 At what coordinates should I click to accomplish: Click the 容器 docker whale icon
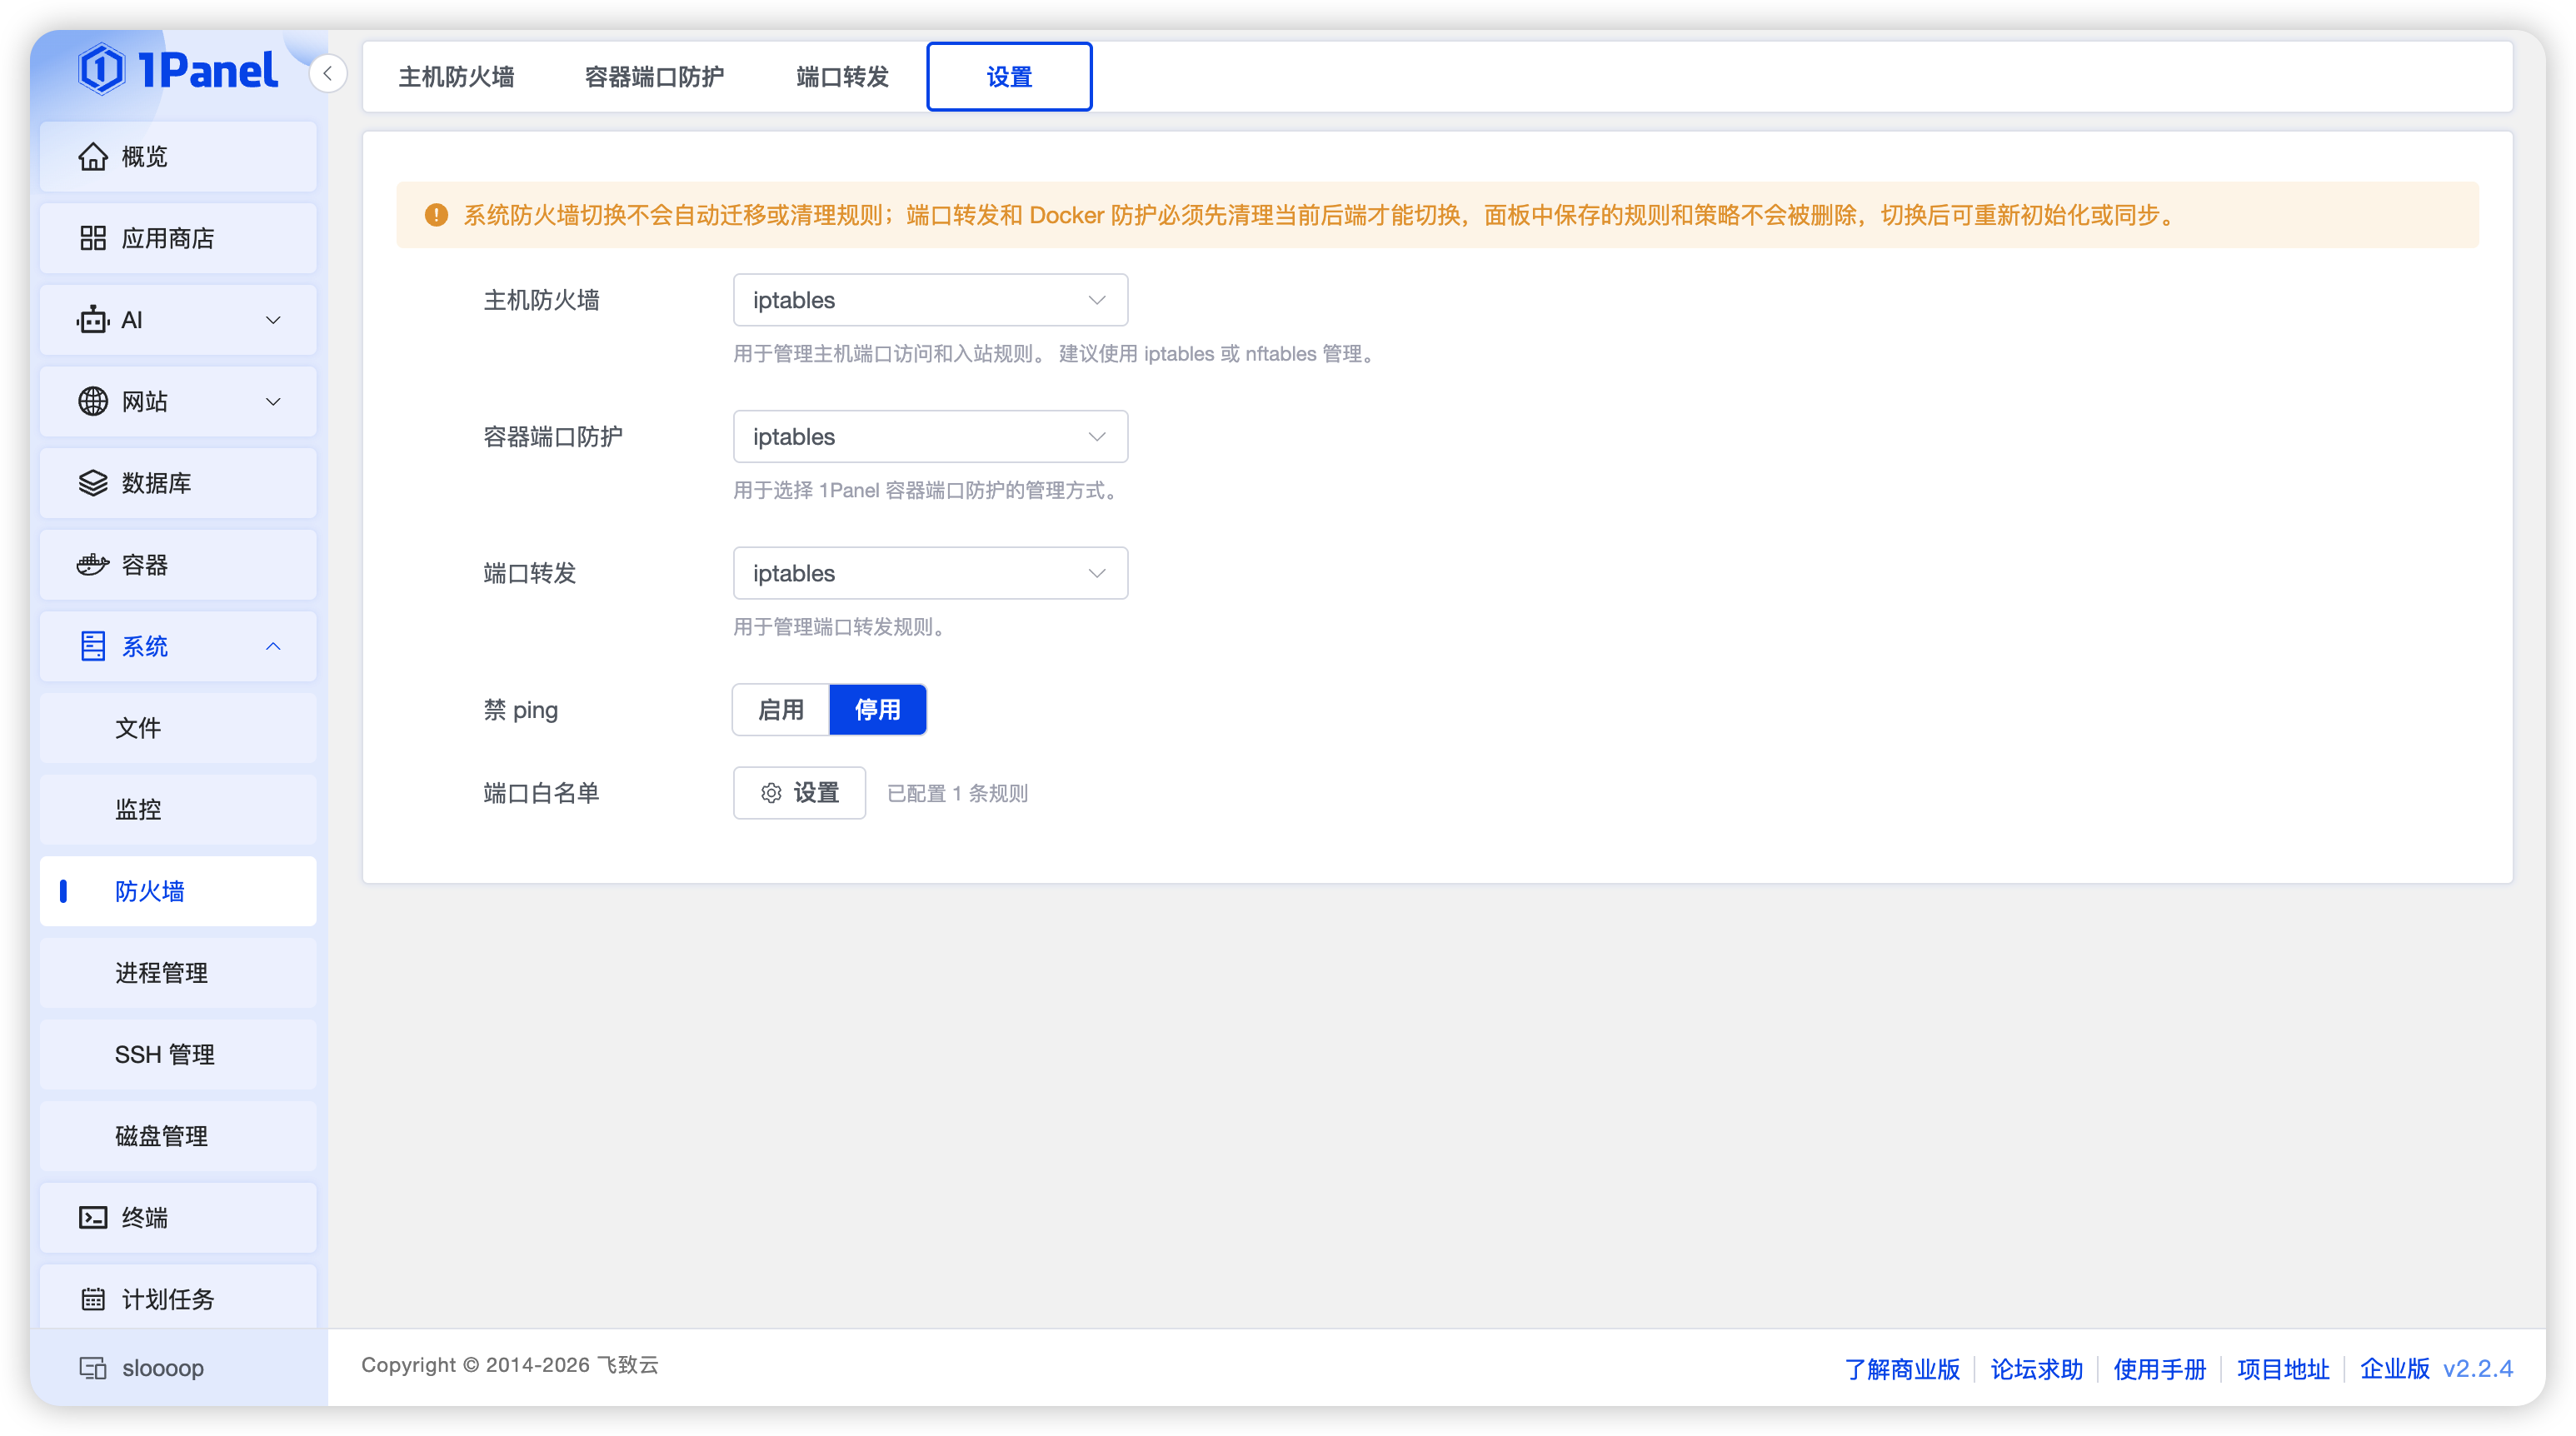93,565
